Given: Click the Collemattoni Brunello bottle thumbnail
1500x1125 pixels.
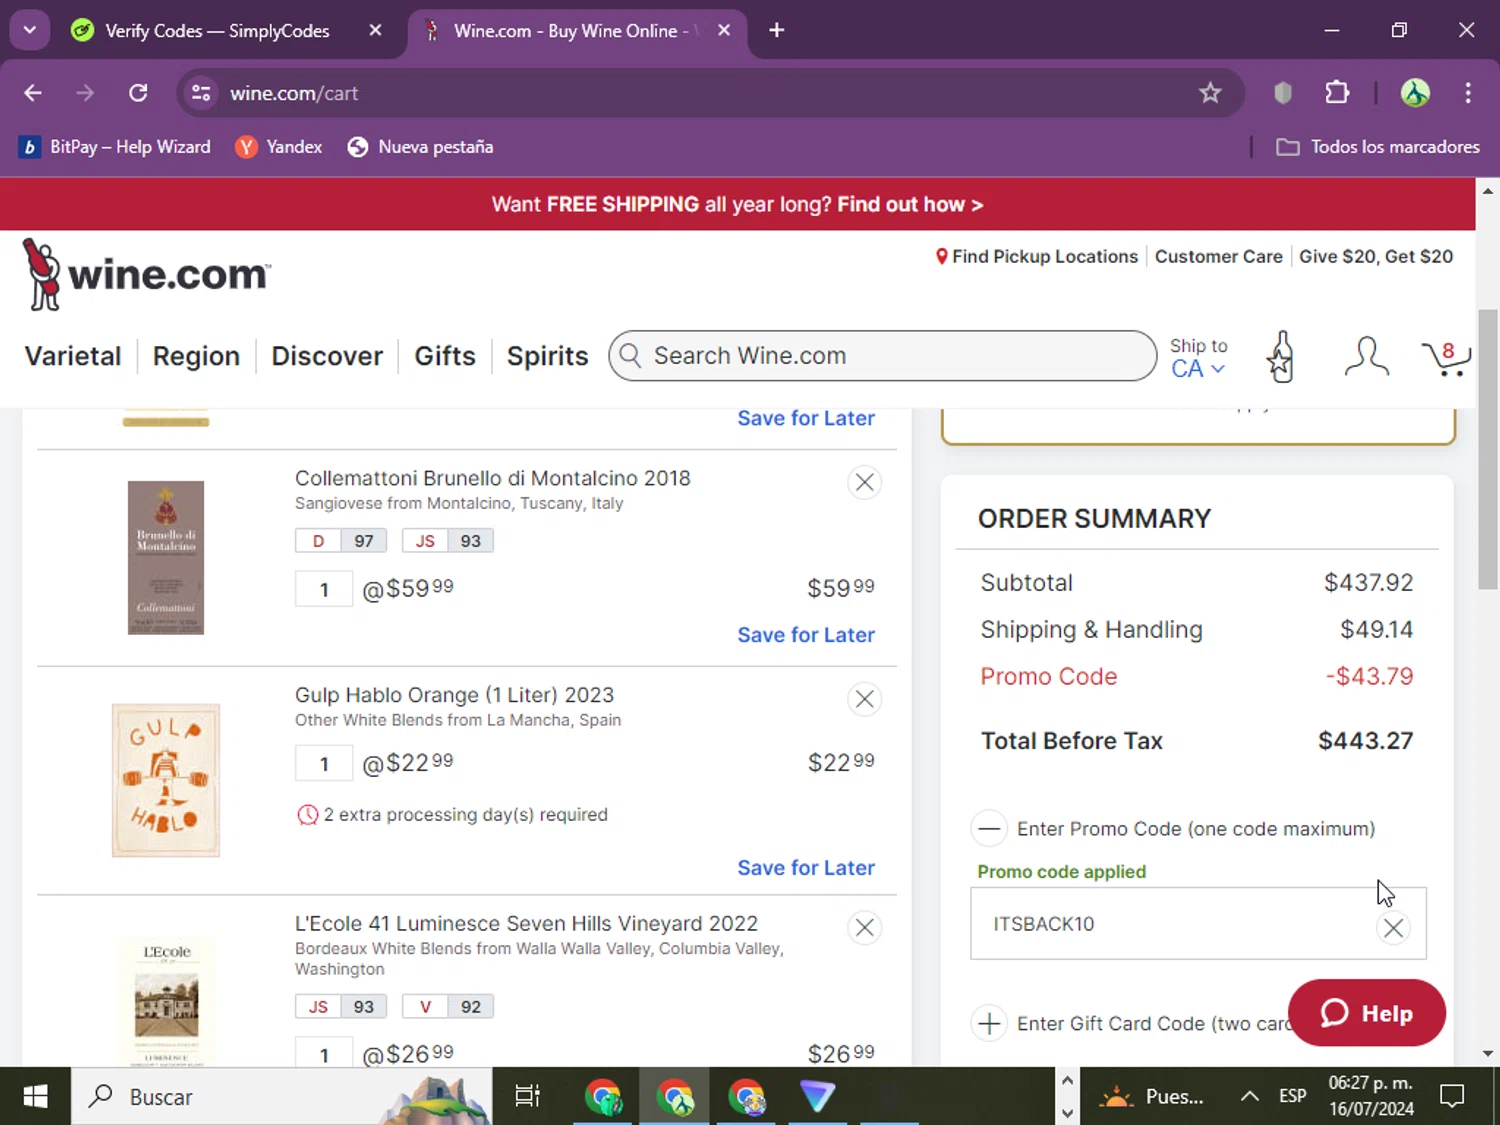Looking at the screenshot, I should 166,558.
